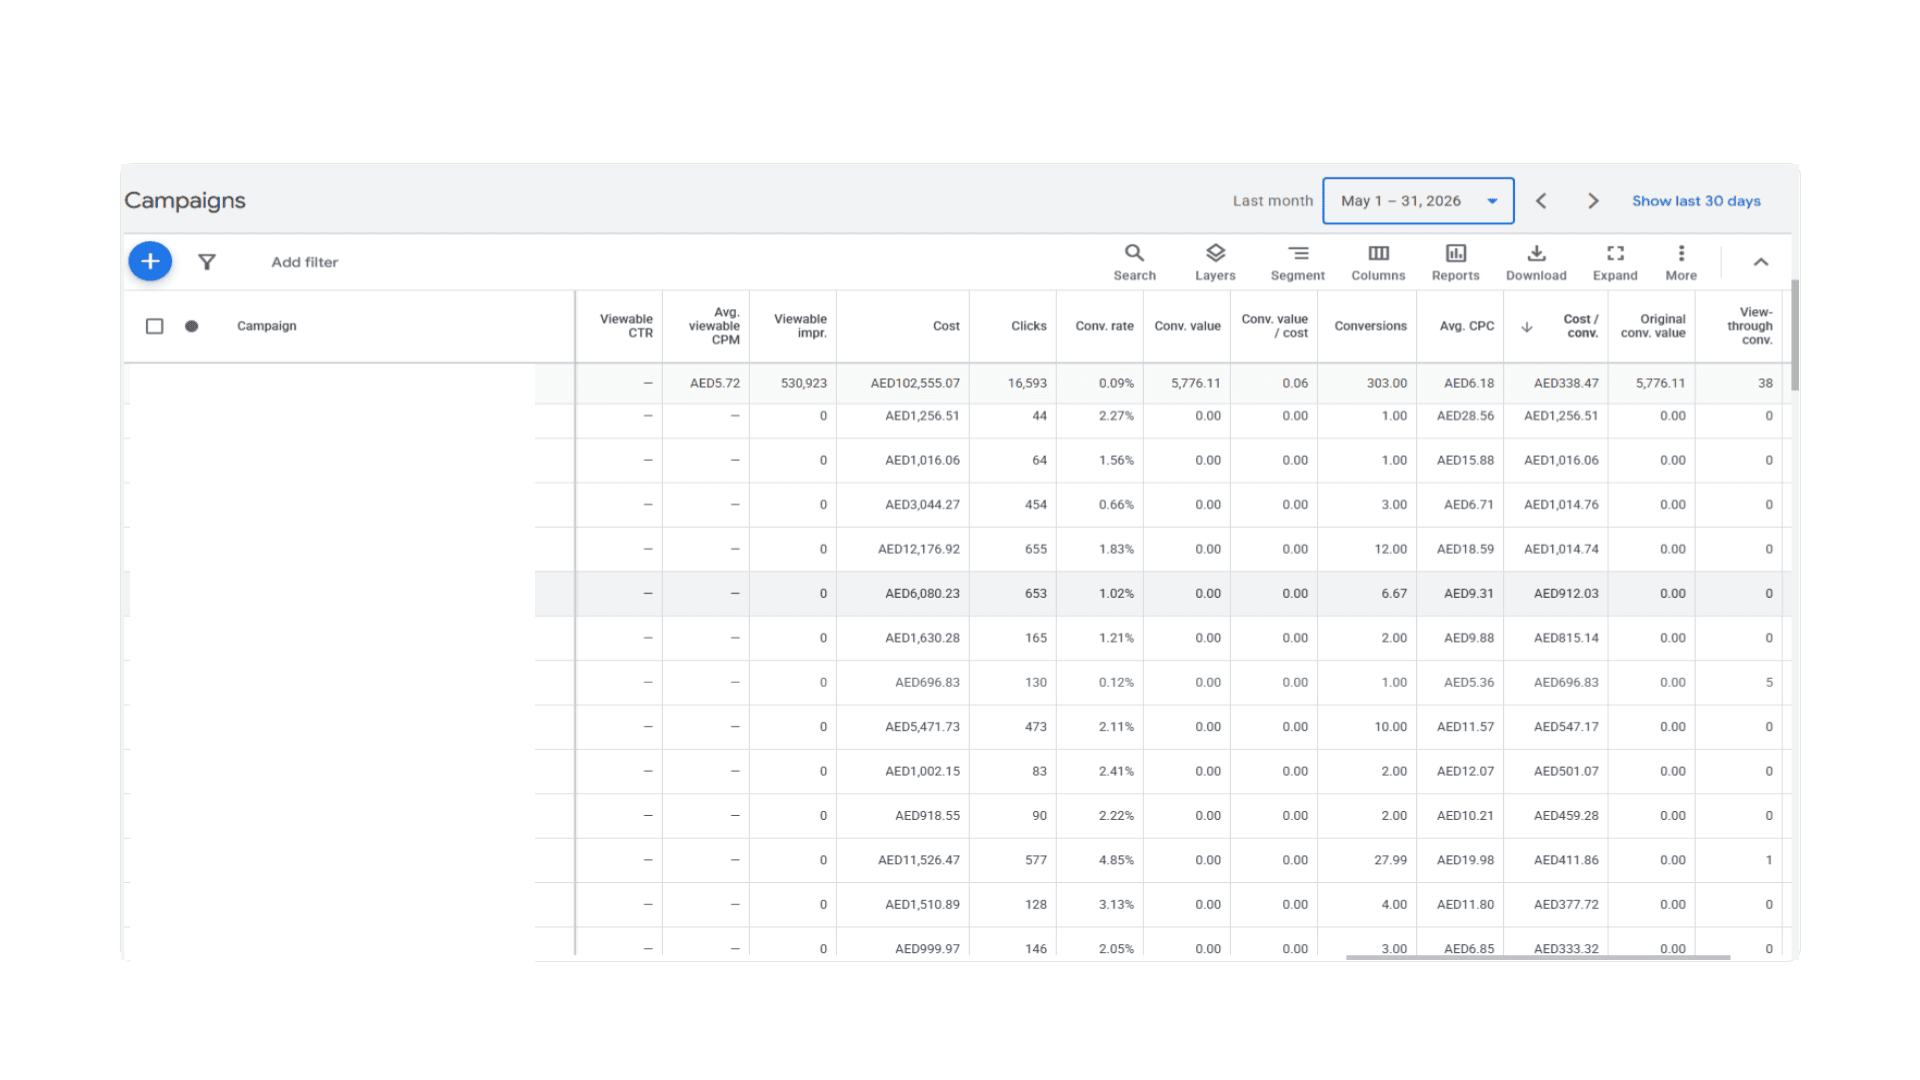Click the horizontal scrollbar at table bottom
This screenshot has width=1920, height=1080.
[x=1538, y=957]
